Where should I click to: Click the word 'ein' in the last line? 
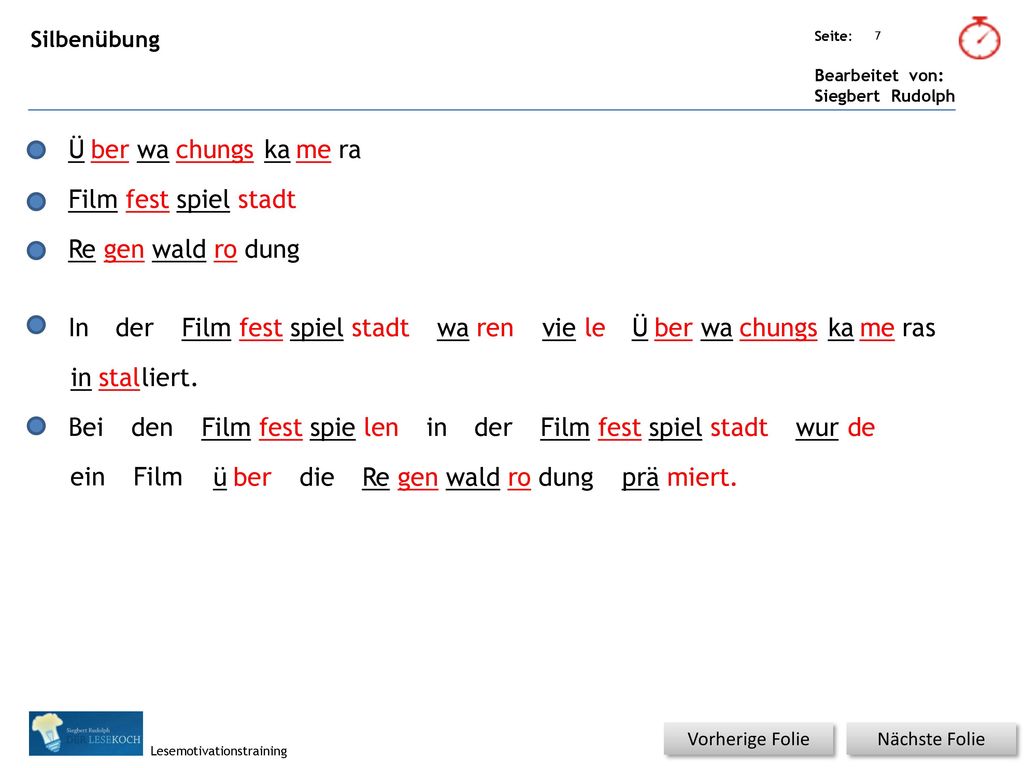(88, 477)
